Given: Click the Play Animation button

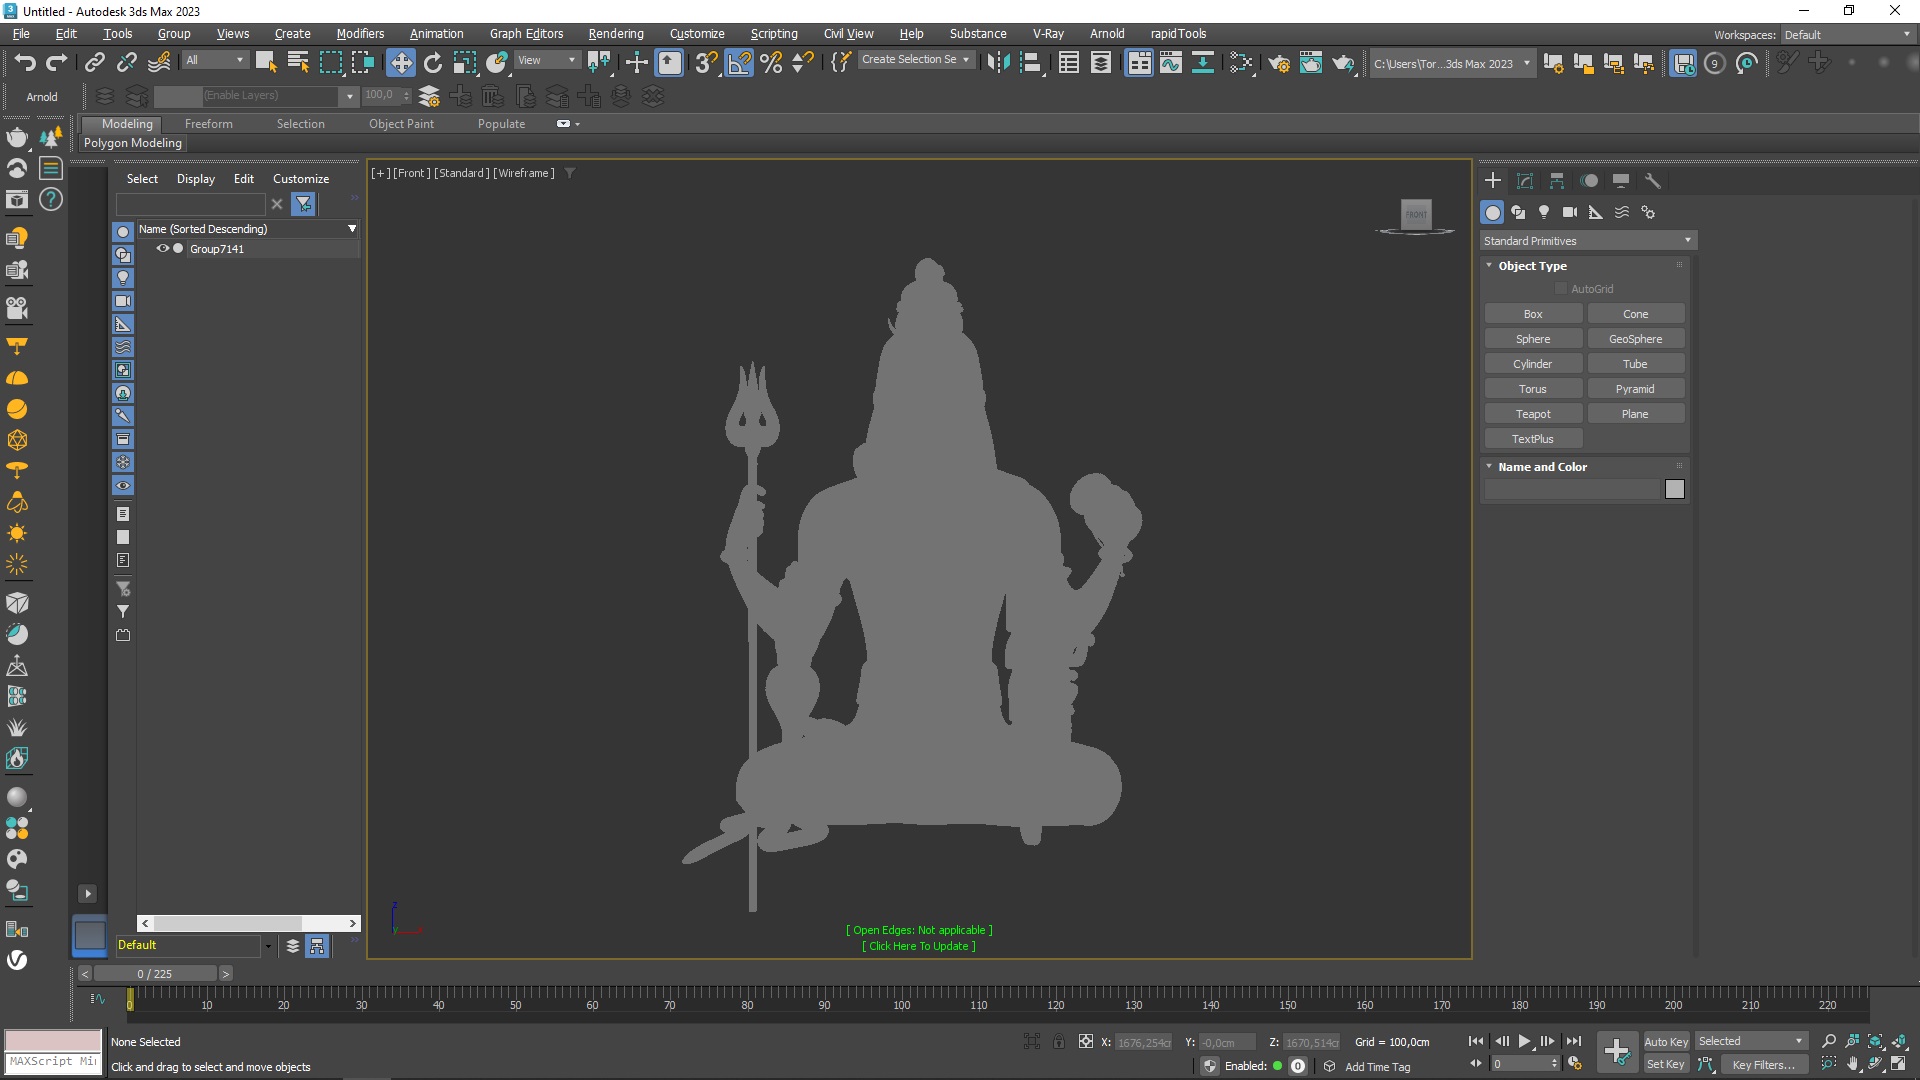Looking at the screenshot, I should click(x=1525, y=1042).
